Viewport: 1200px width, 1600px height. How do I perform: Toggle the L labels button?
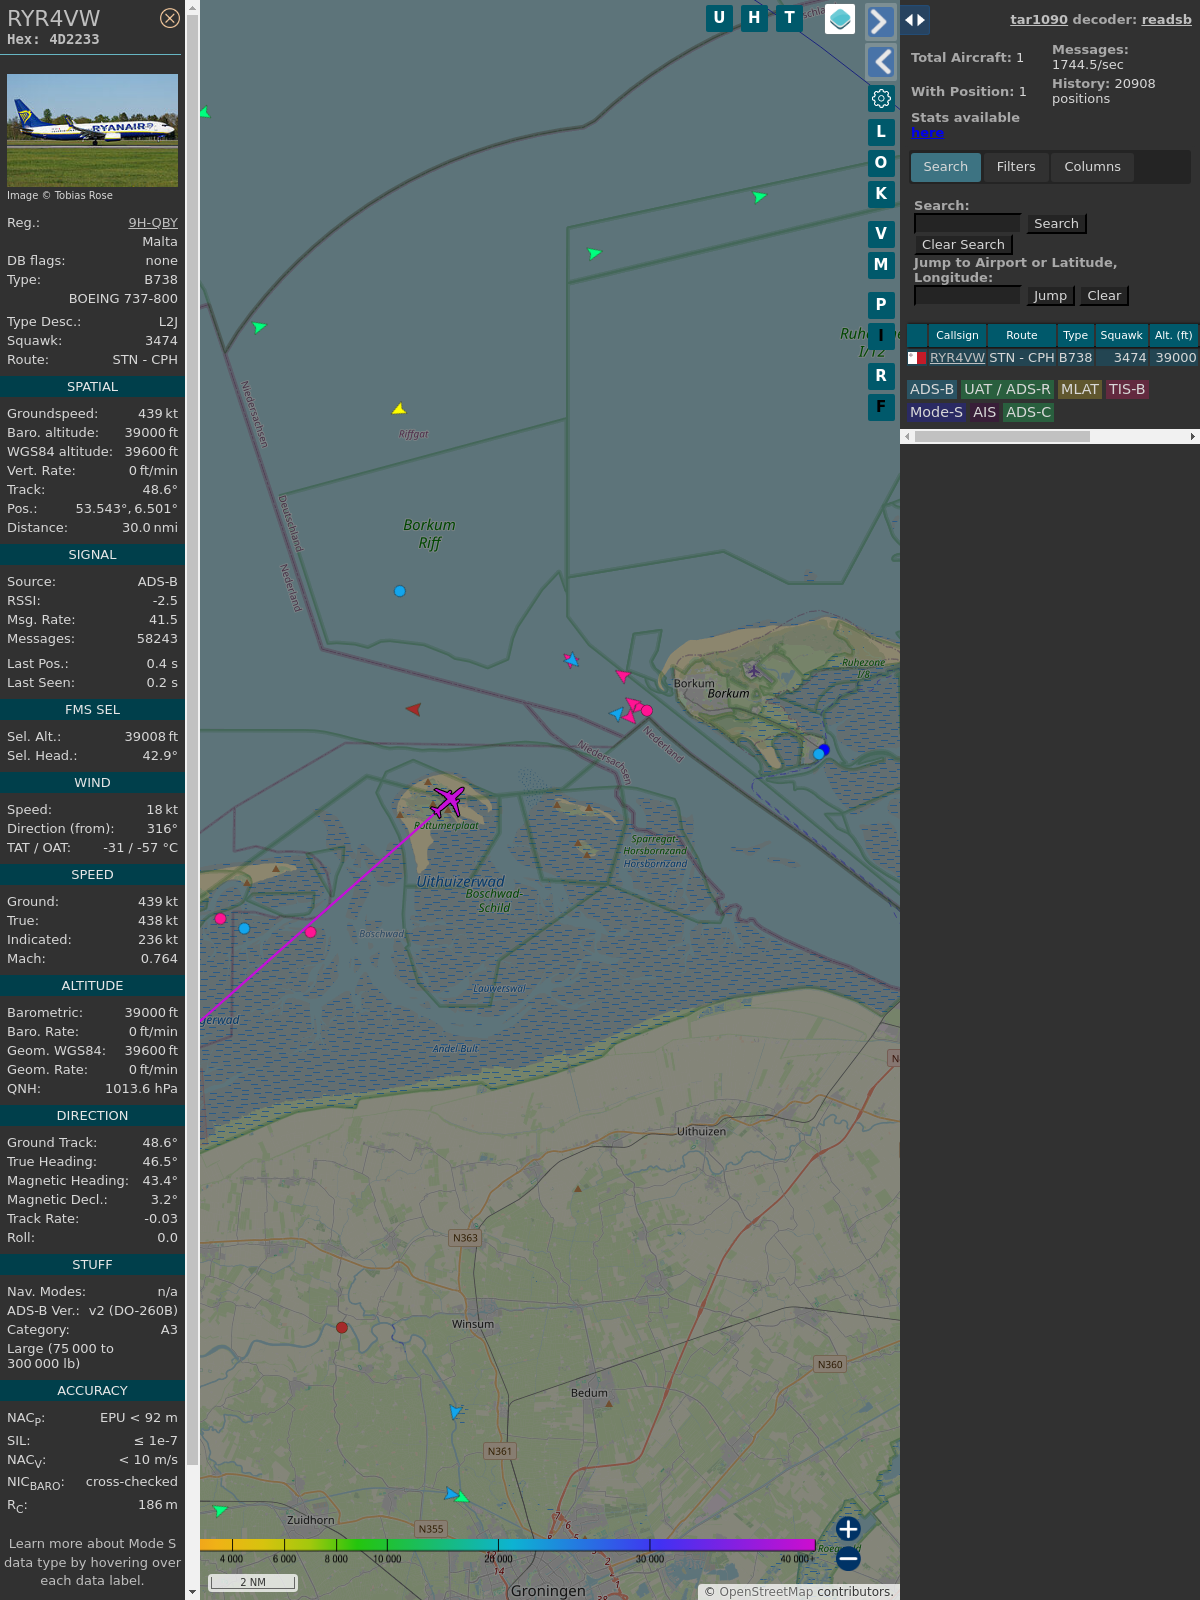[881, 132]
